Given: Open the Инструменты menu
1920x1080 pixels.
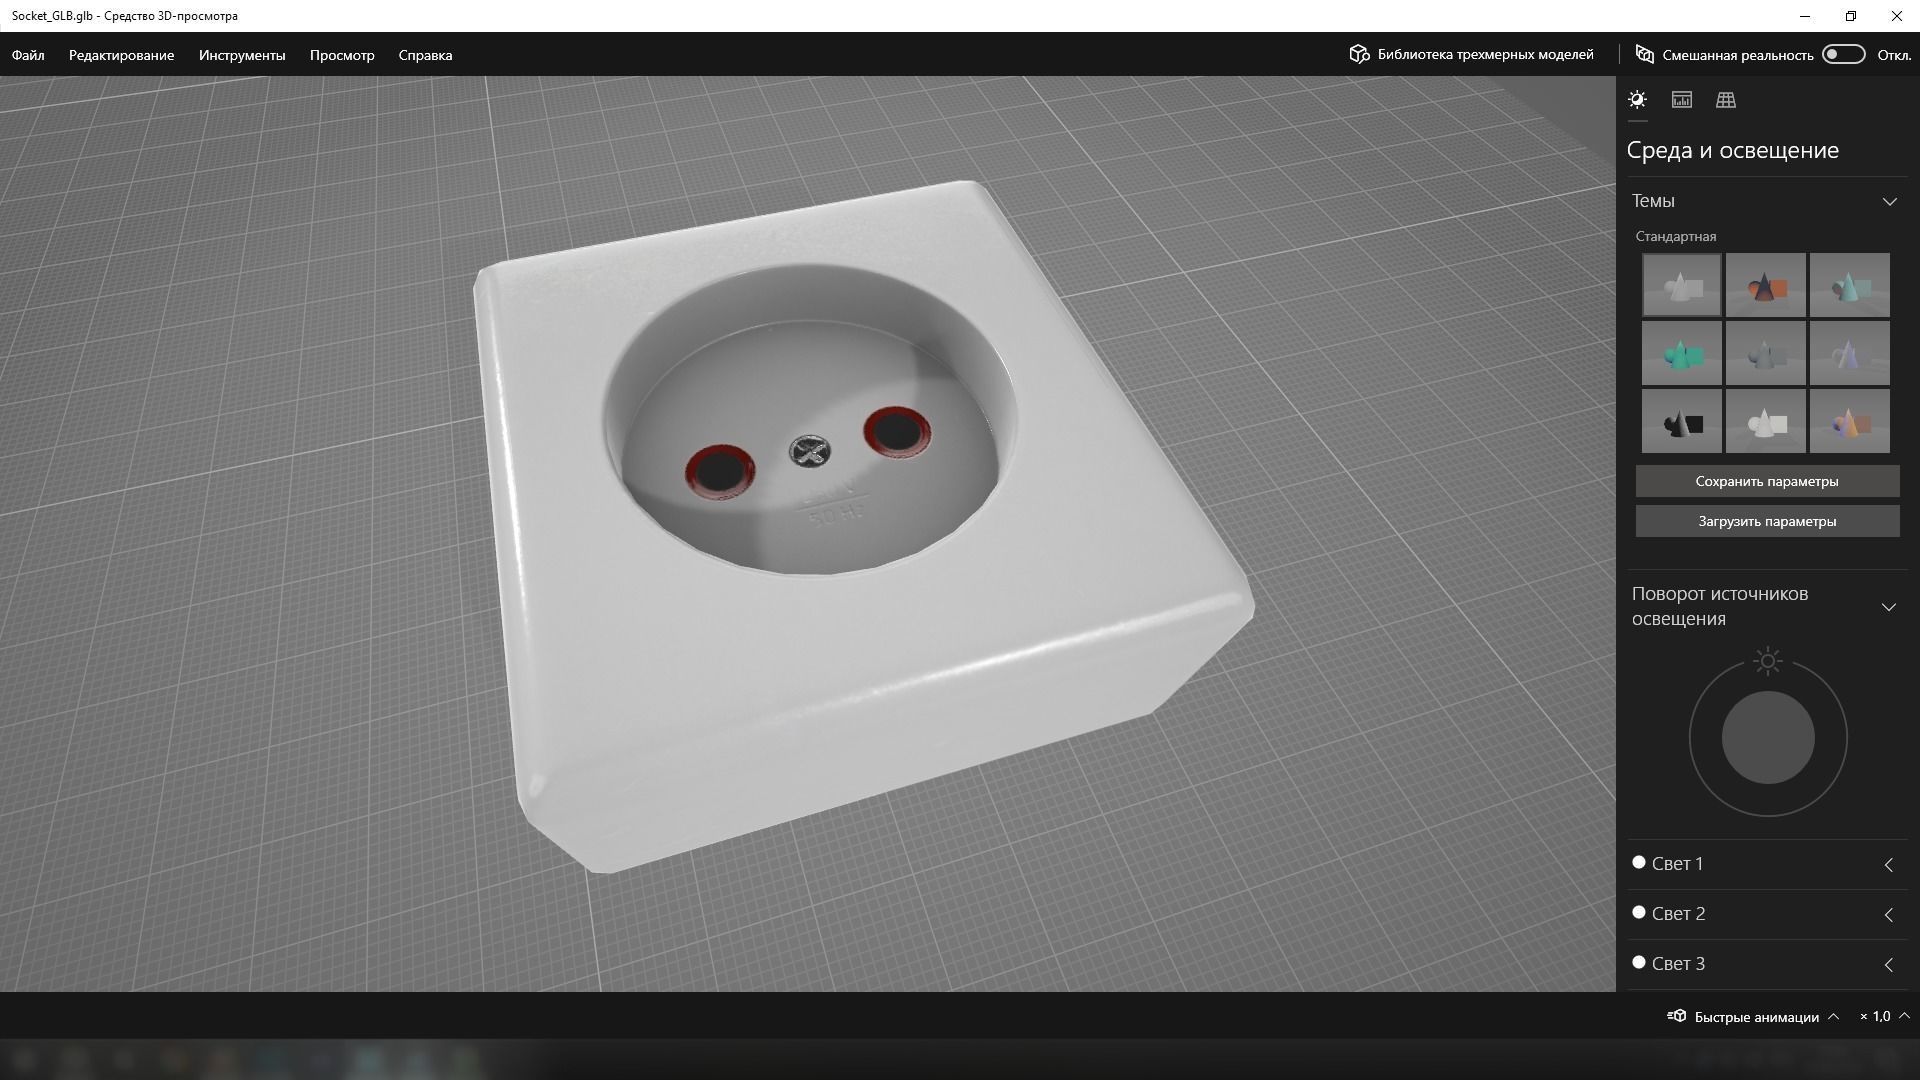Looking at the screenshot, I should pyautogui.click(x=242, y=55).
